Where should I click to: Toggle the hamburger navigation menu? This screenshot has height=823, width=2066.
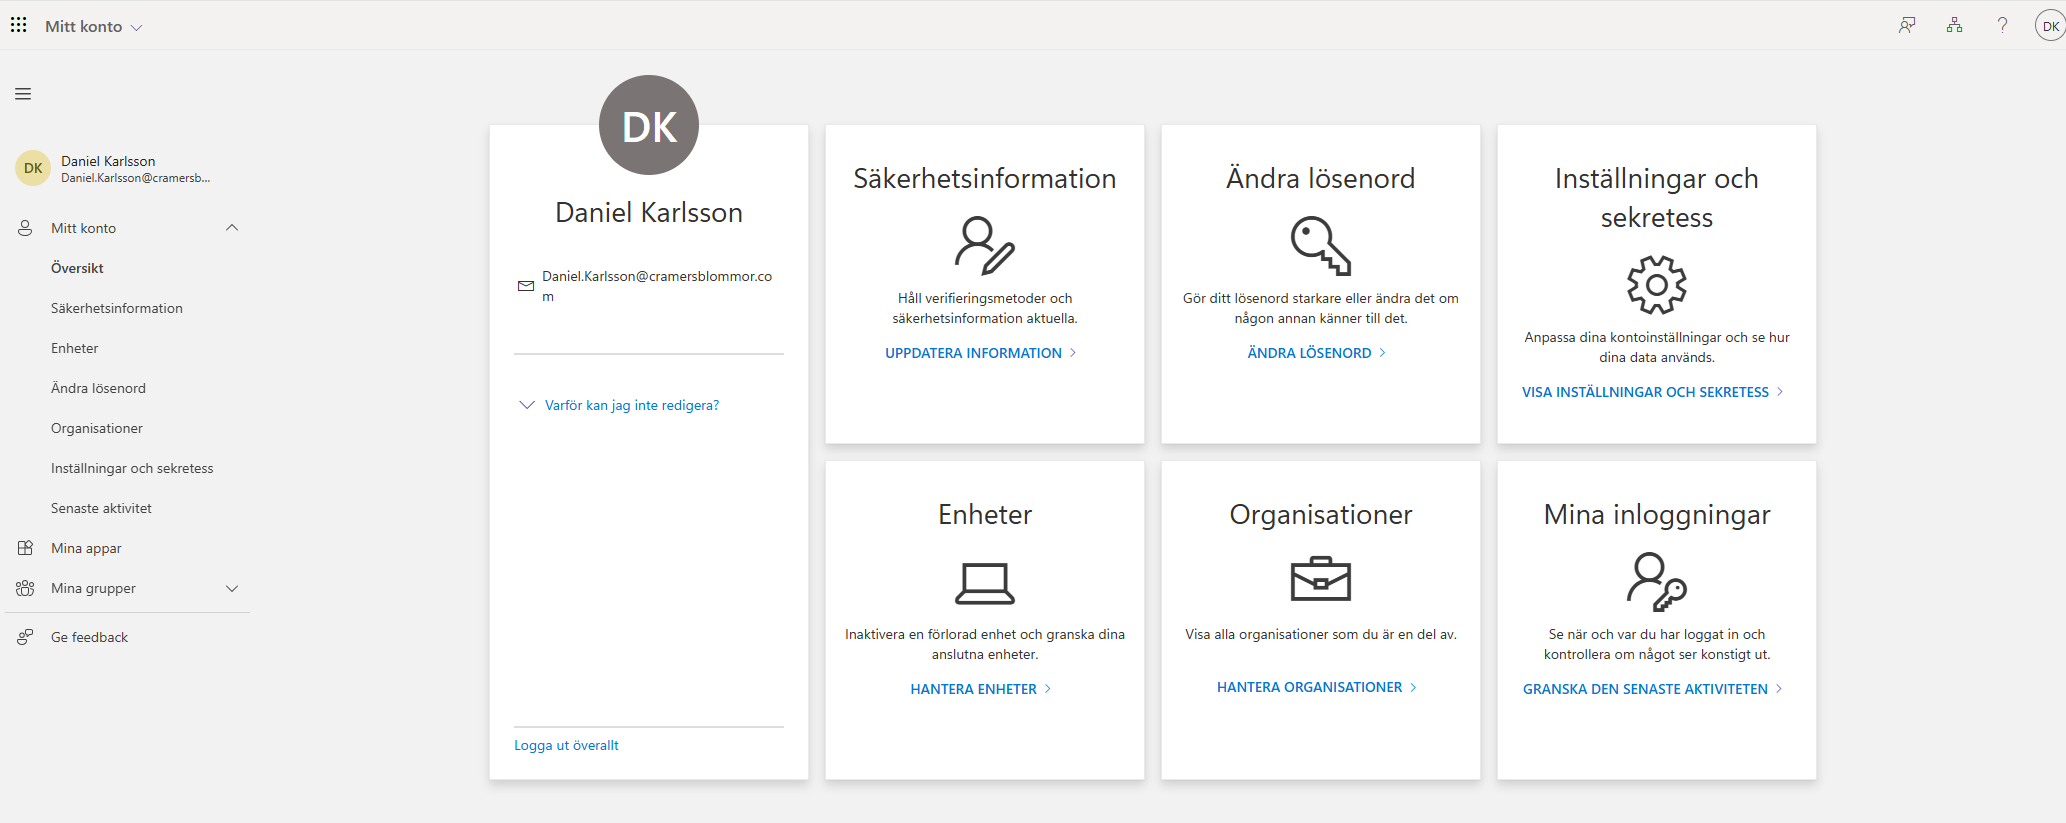point(23,94)
